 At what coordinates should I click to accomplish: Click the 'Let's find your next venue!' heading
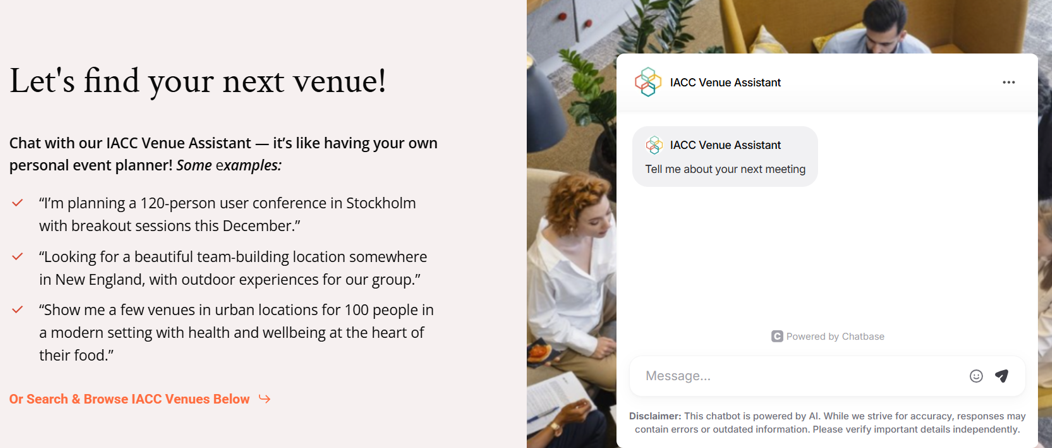198,82
